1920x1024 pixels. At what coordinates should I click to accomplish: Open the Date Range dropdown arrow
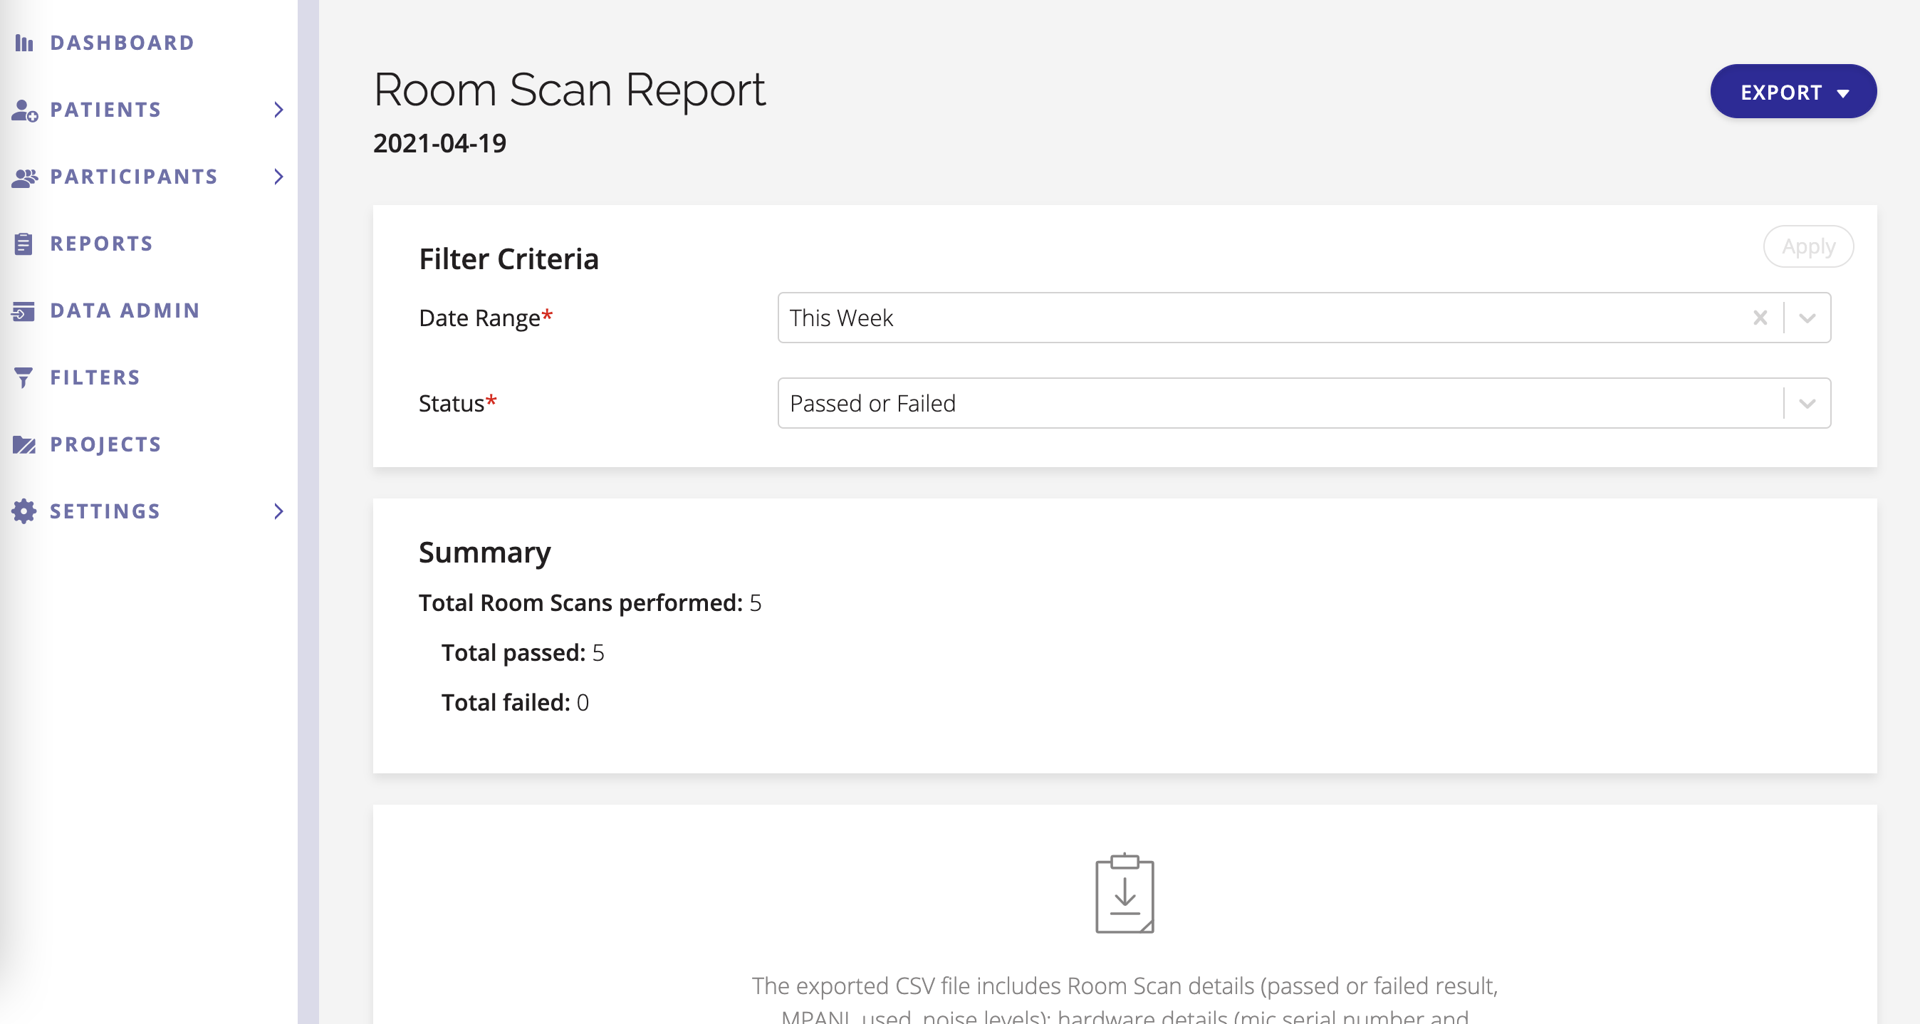[x=1807, y=318]
